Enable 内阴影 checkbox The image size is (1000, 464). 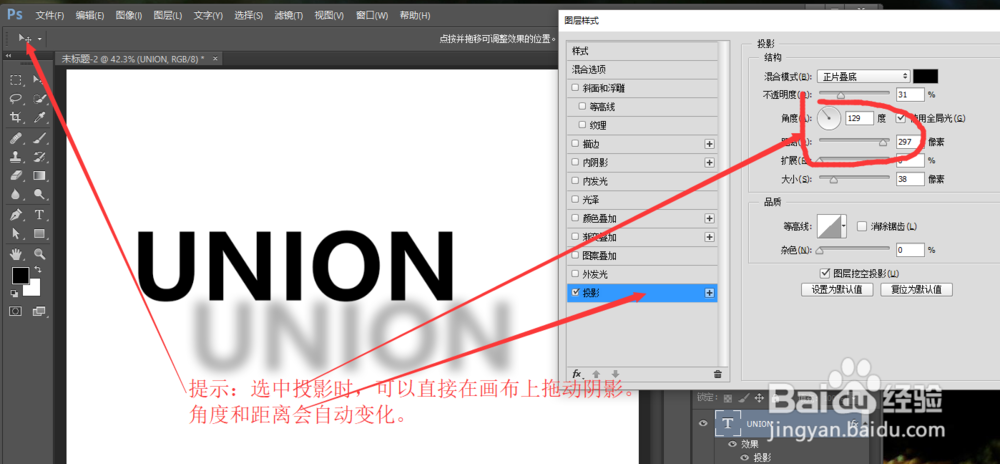point(576,163)
